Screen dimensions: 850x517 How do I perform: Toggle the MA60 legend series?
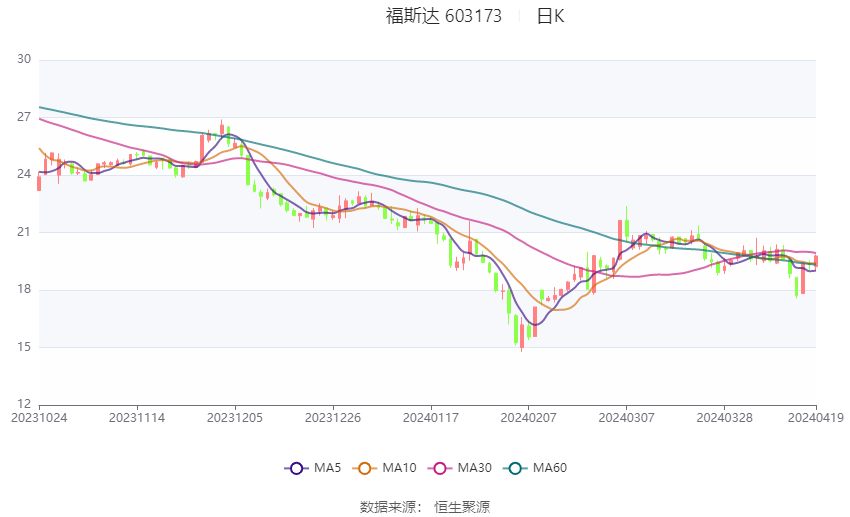pos(536,468)
